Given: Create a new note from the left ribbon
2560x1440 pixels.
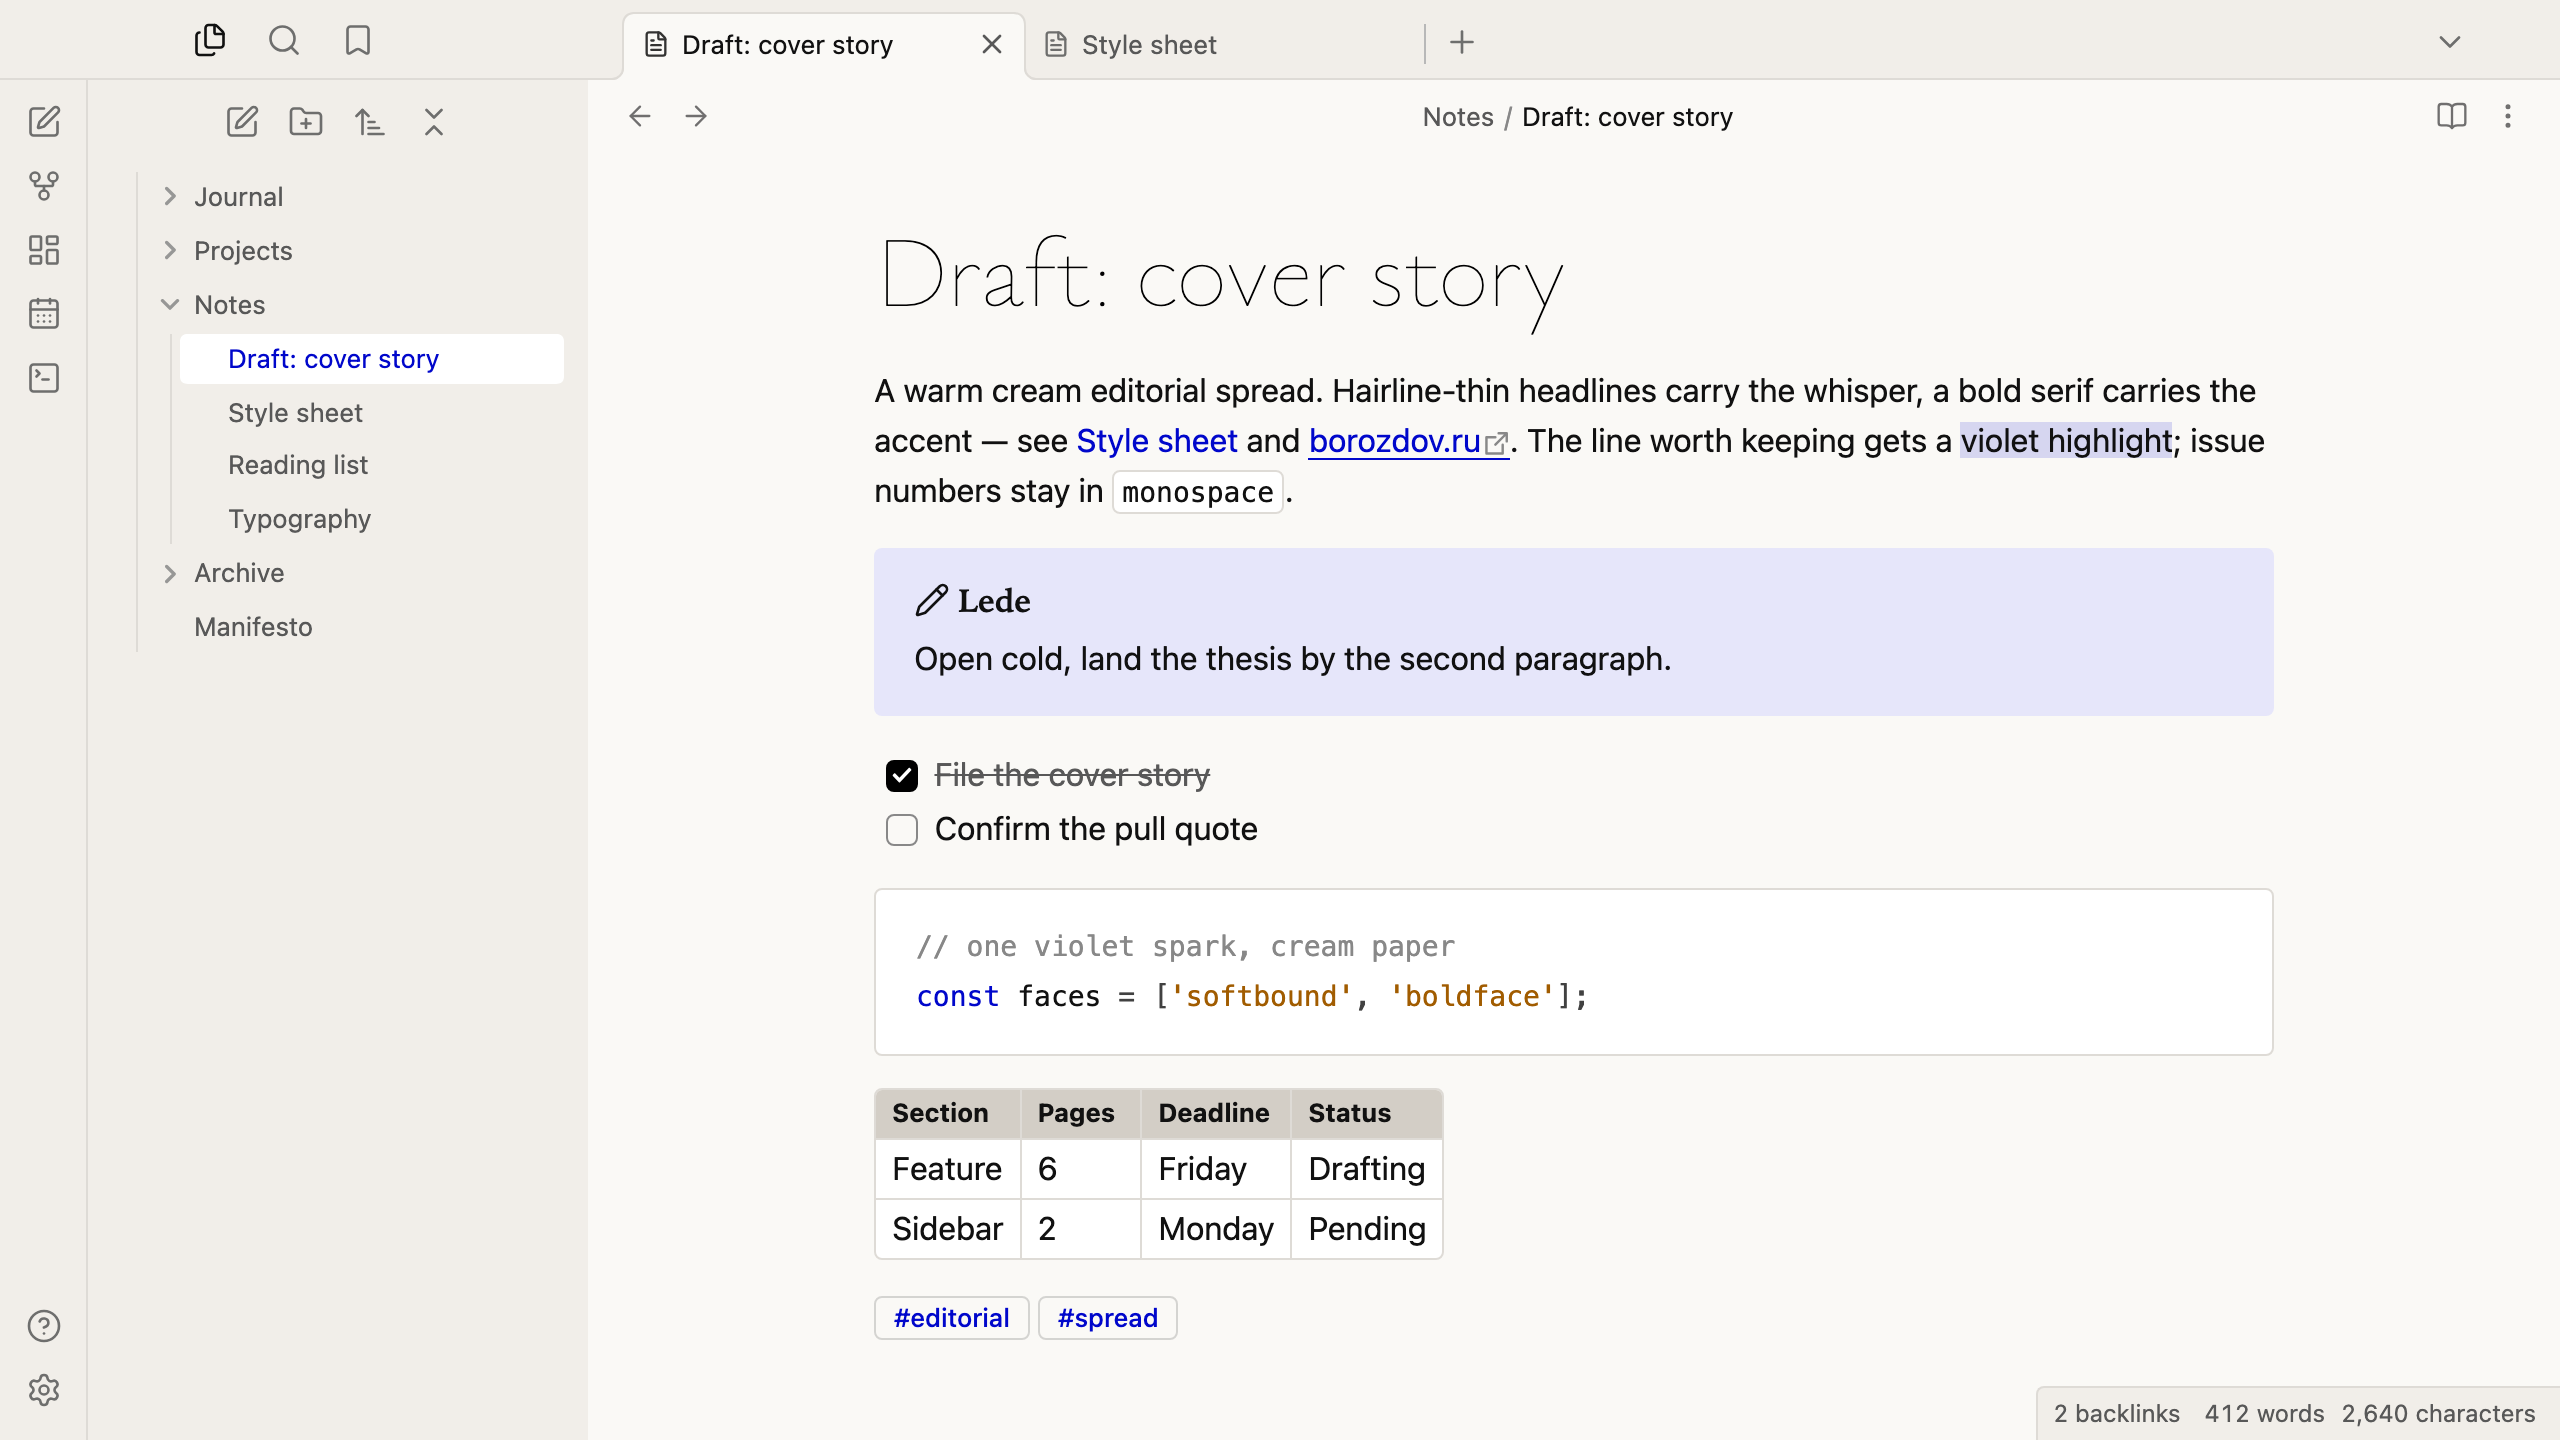Looking at the screenshot, I should click(44, 122).
